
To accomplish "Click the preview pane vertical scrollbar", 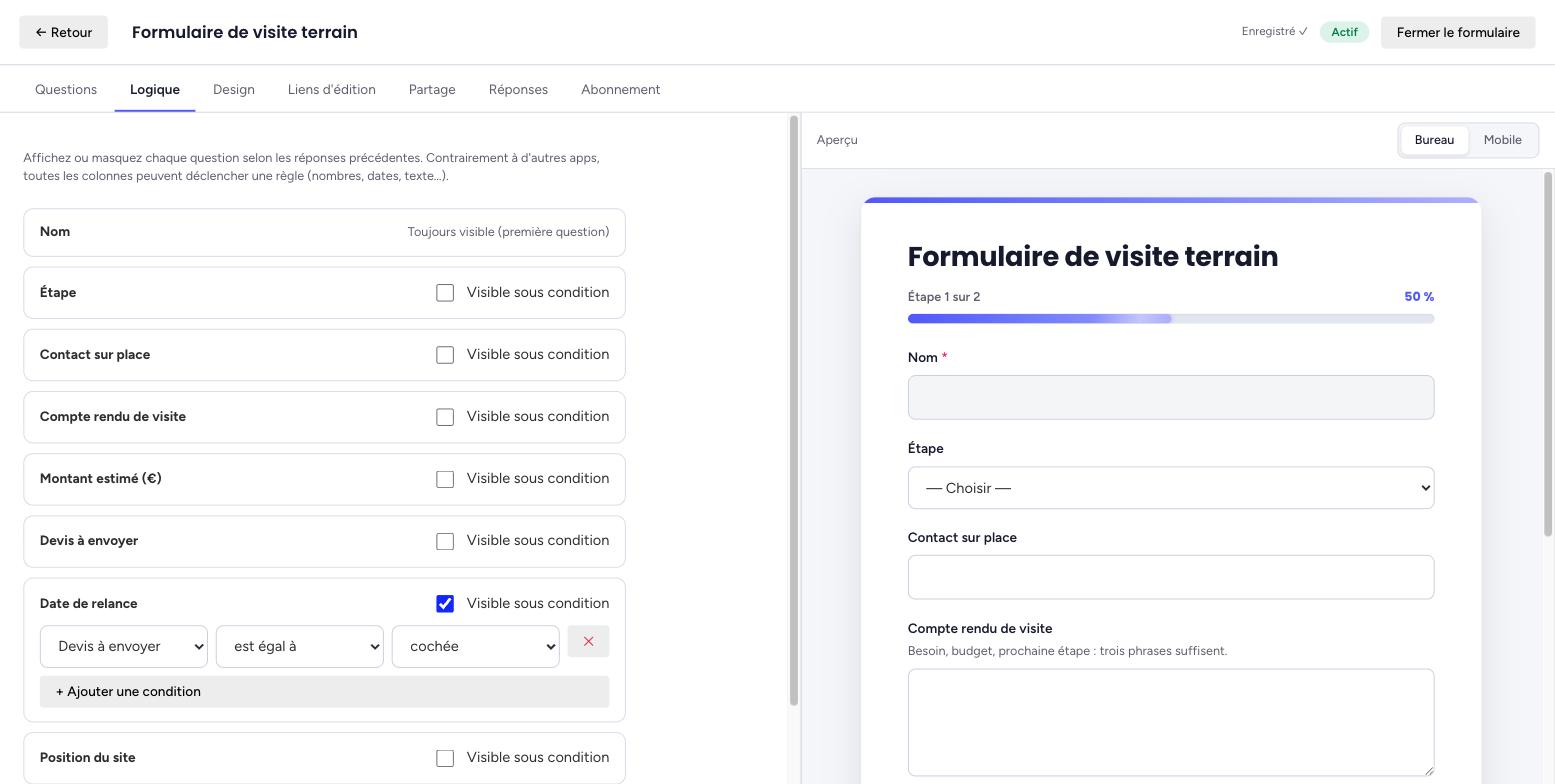I will [1549, 356].
